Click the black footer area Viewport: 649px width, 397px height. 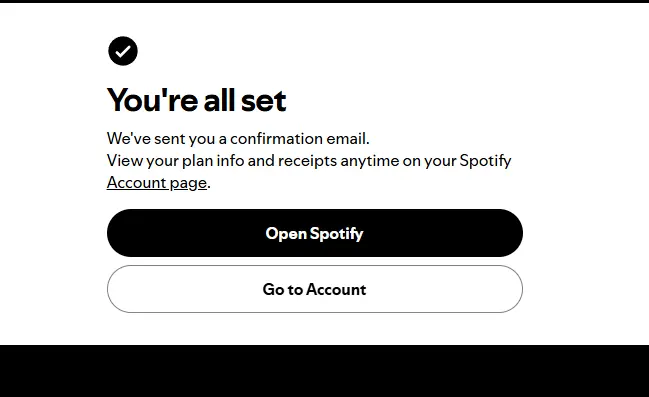click(324, 371)
